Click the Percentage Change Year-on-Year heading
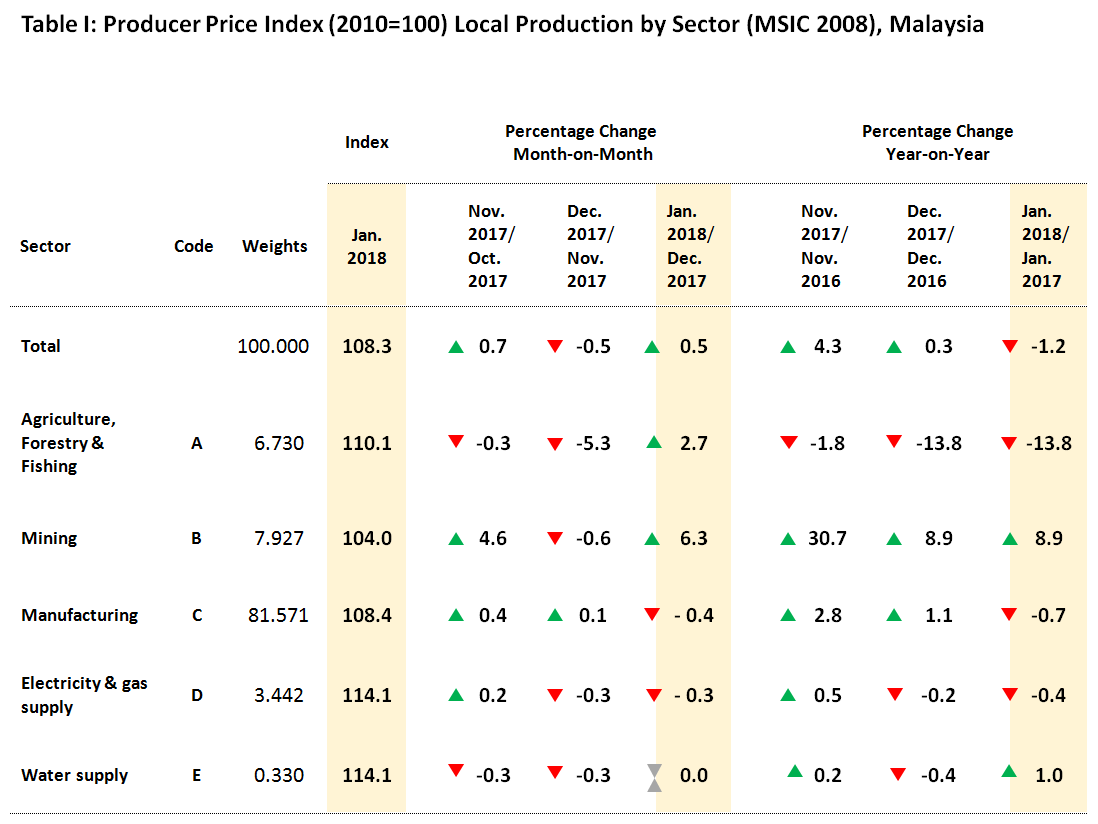Screen dimensions: 1098x824 pyautogui.click(x=937, y=143)
